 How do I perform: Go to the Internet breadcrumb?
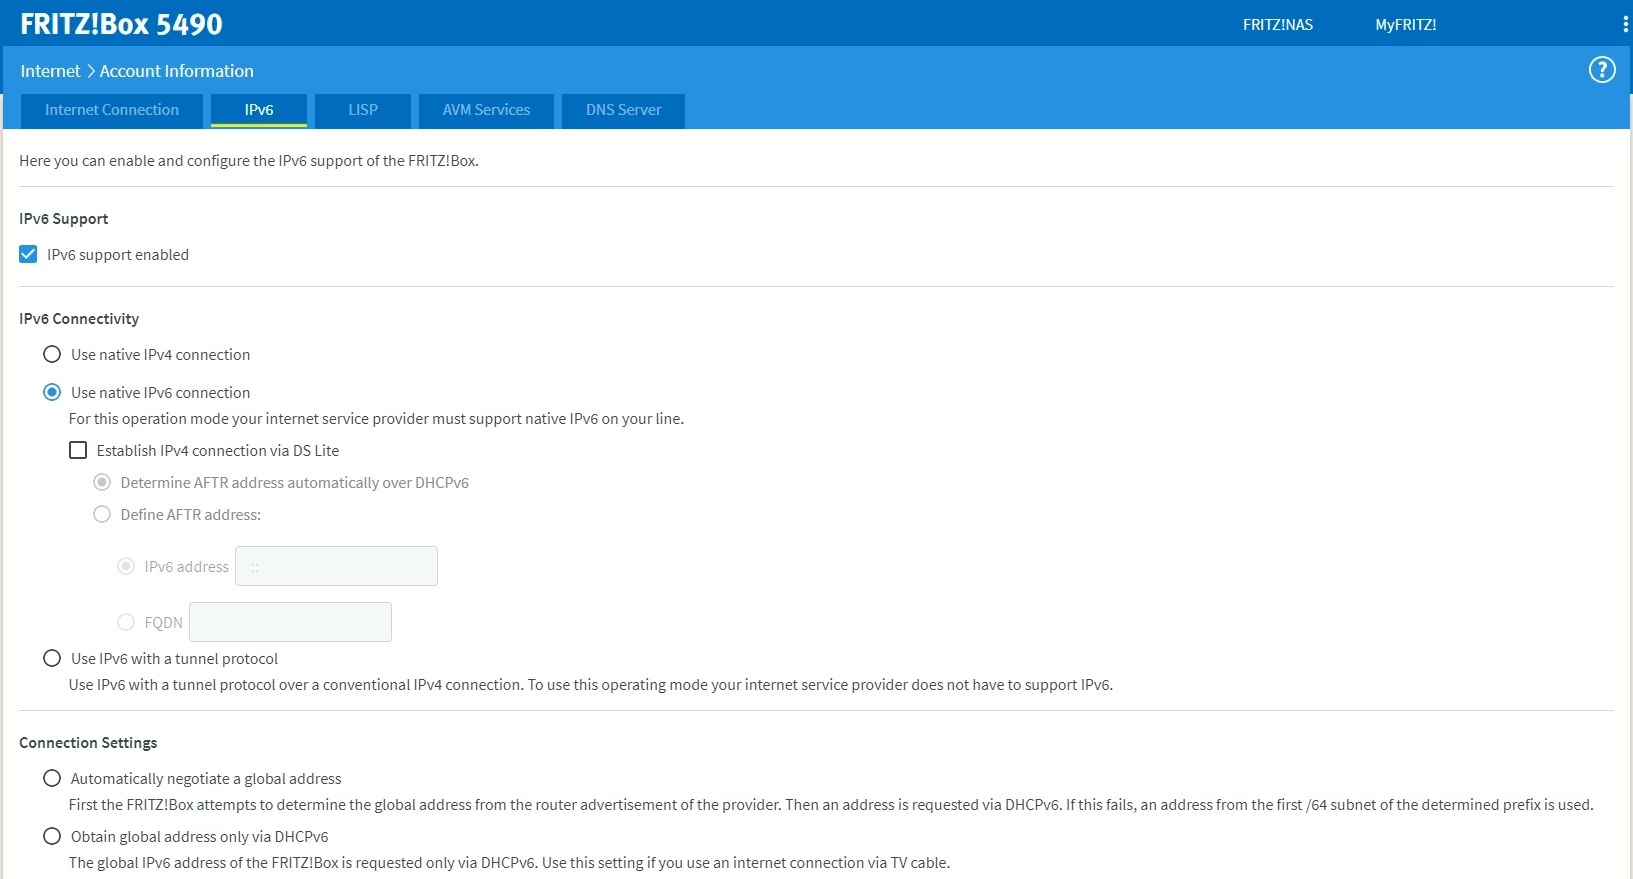pos(50,71)
